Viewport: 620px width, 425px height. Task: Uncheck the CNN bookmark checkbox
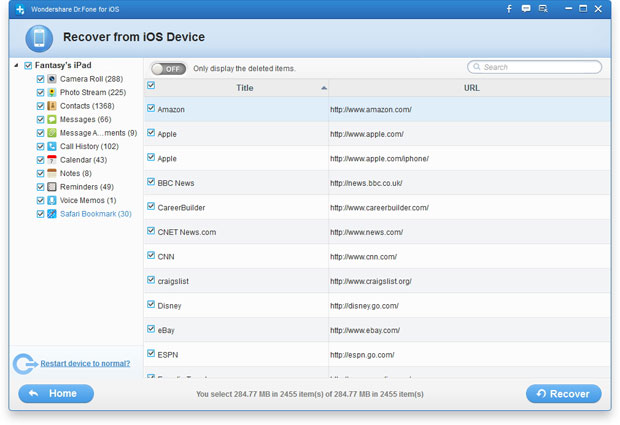pos(151,255)
